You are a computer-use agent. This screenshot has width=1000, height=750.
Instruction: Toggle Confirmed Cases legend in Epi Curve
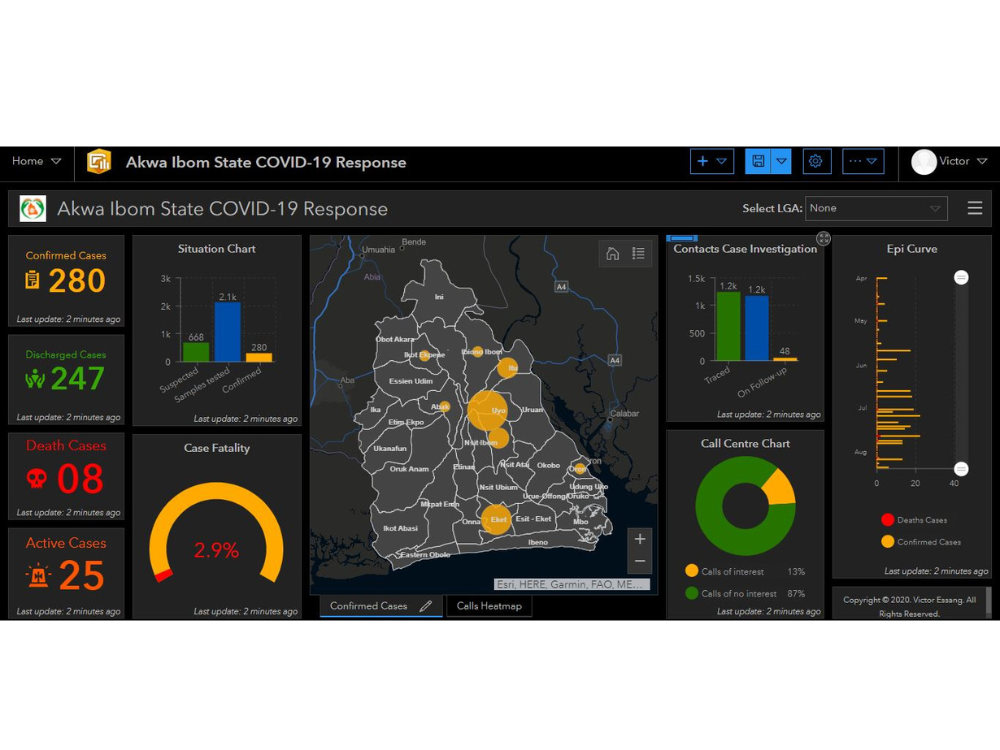(921, 542)
